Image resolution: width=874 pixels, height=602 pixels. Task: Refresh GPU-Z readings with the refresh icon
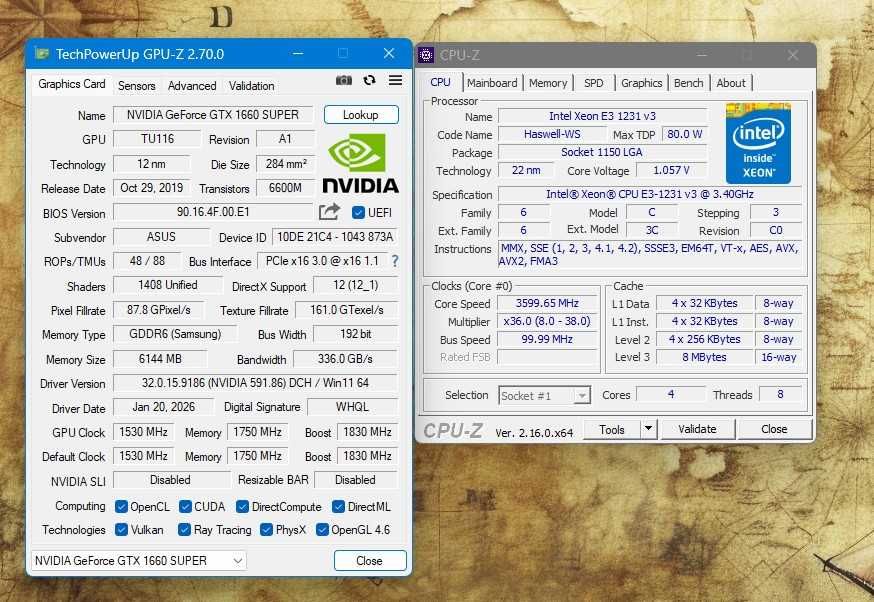pos(369,80)
